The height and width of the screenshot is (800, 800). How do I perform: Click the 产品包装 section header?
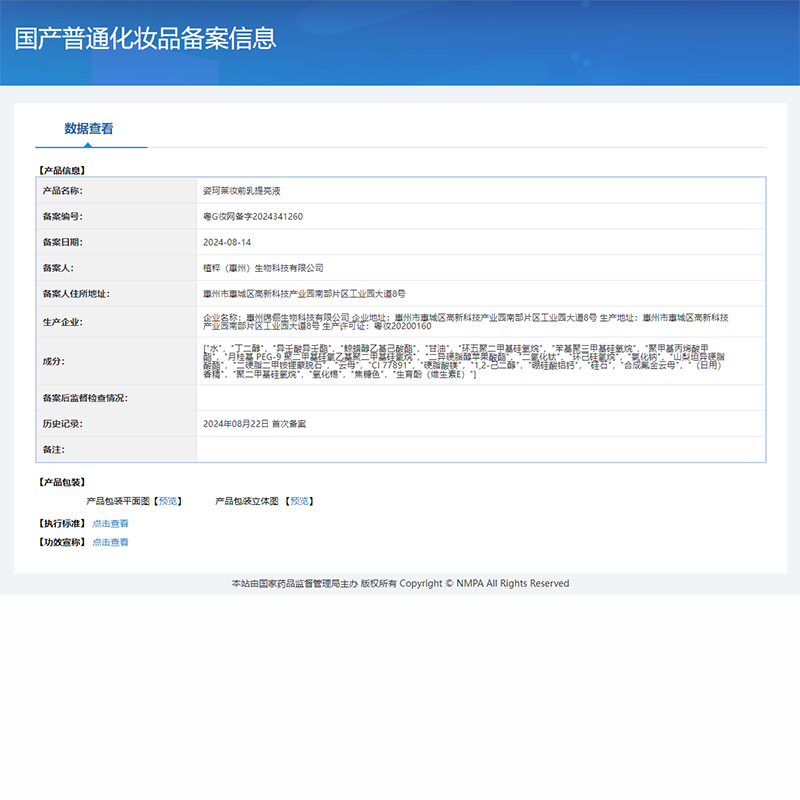[x=63, y=480]
